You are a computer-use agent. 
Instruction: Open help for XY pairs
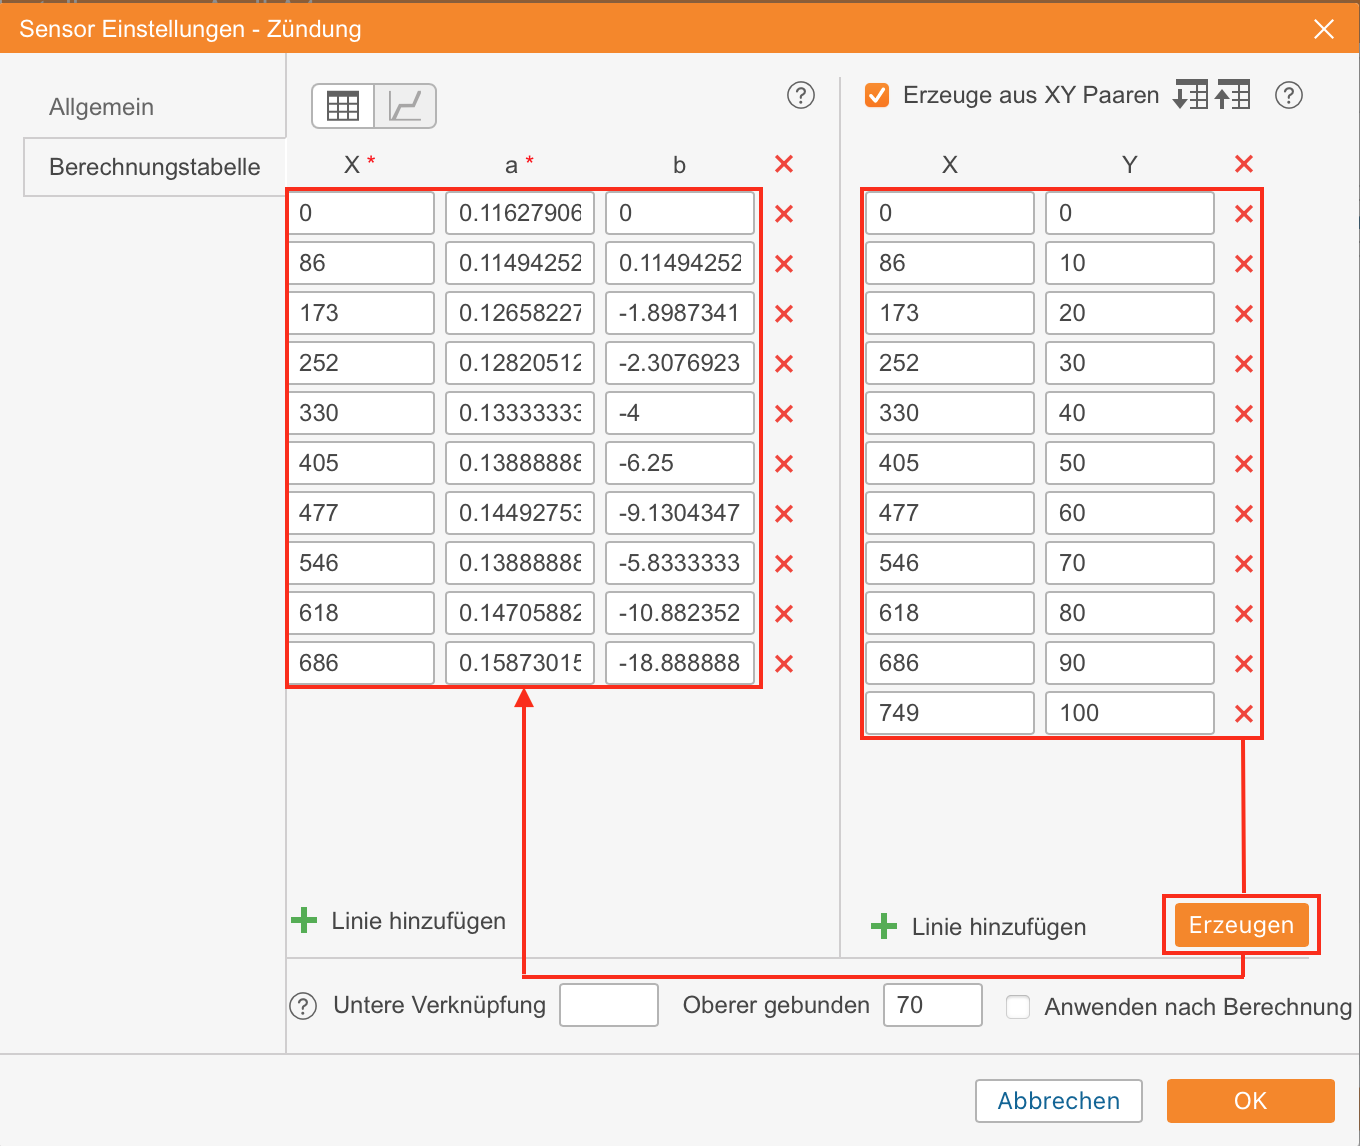[x=1289, y=95]
